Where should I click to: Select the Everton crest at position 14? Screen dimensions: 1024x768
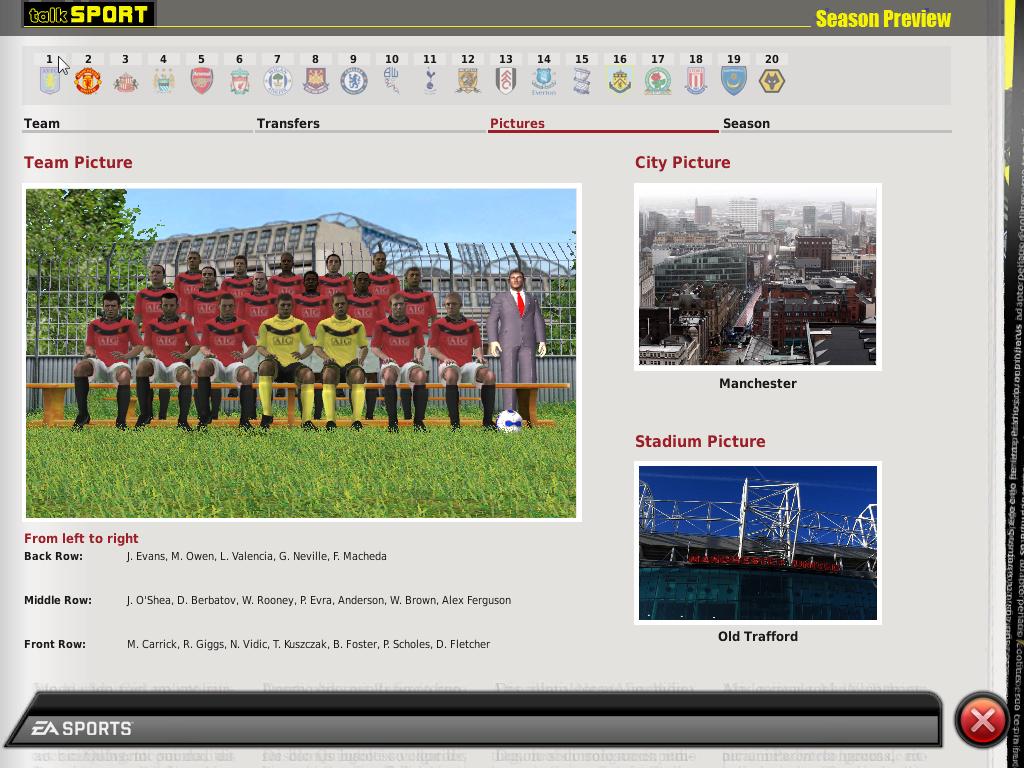click(x=543, y=81)
